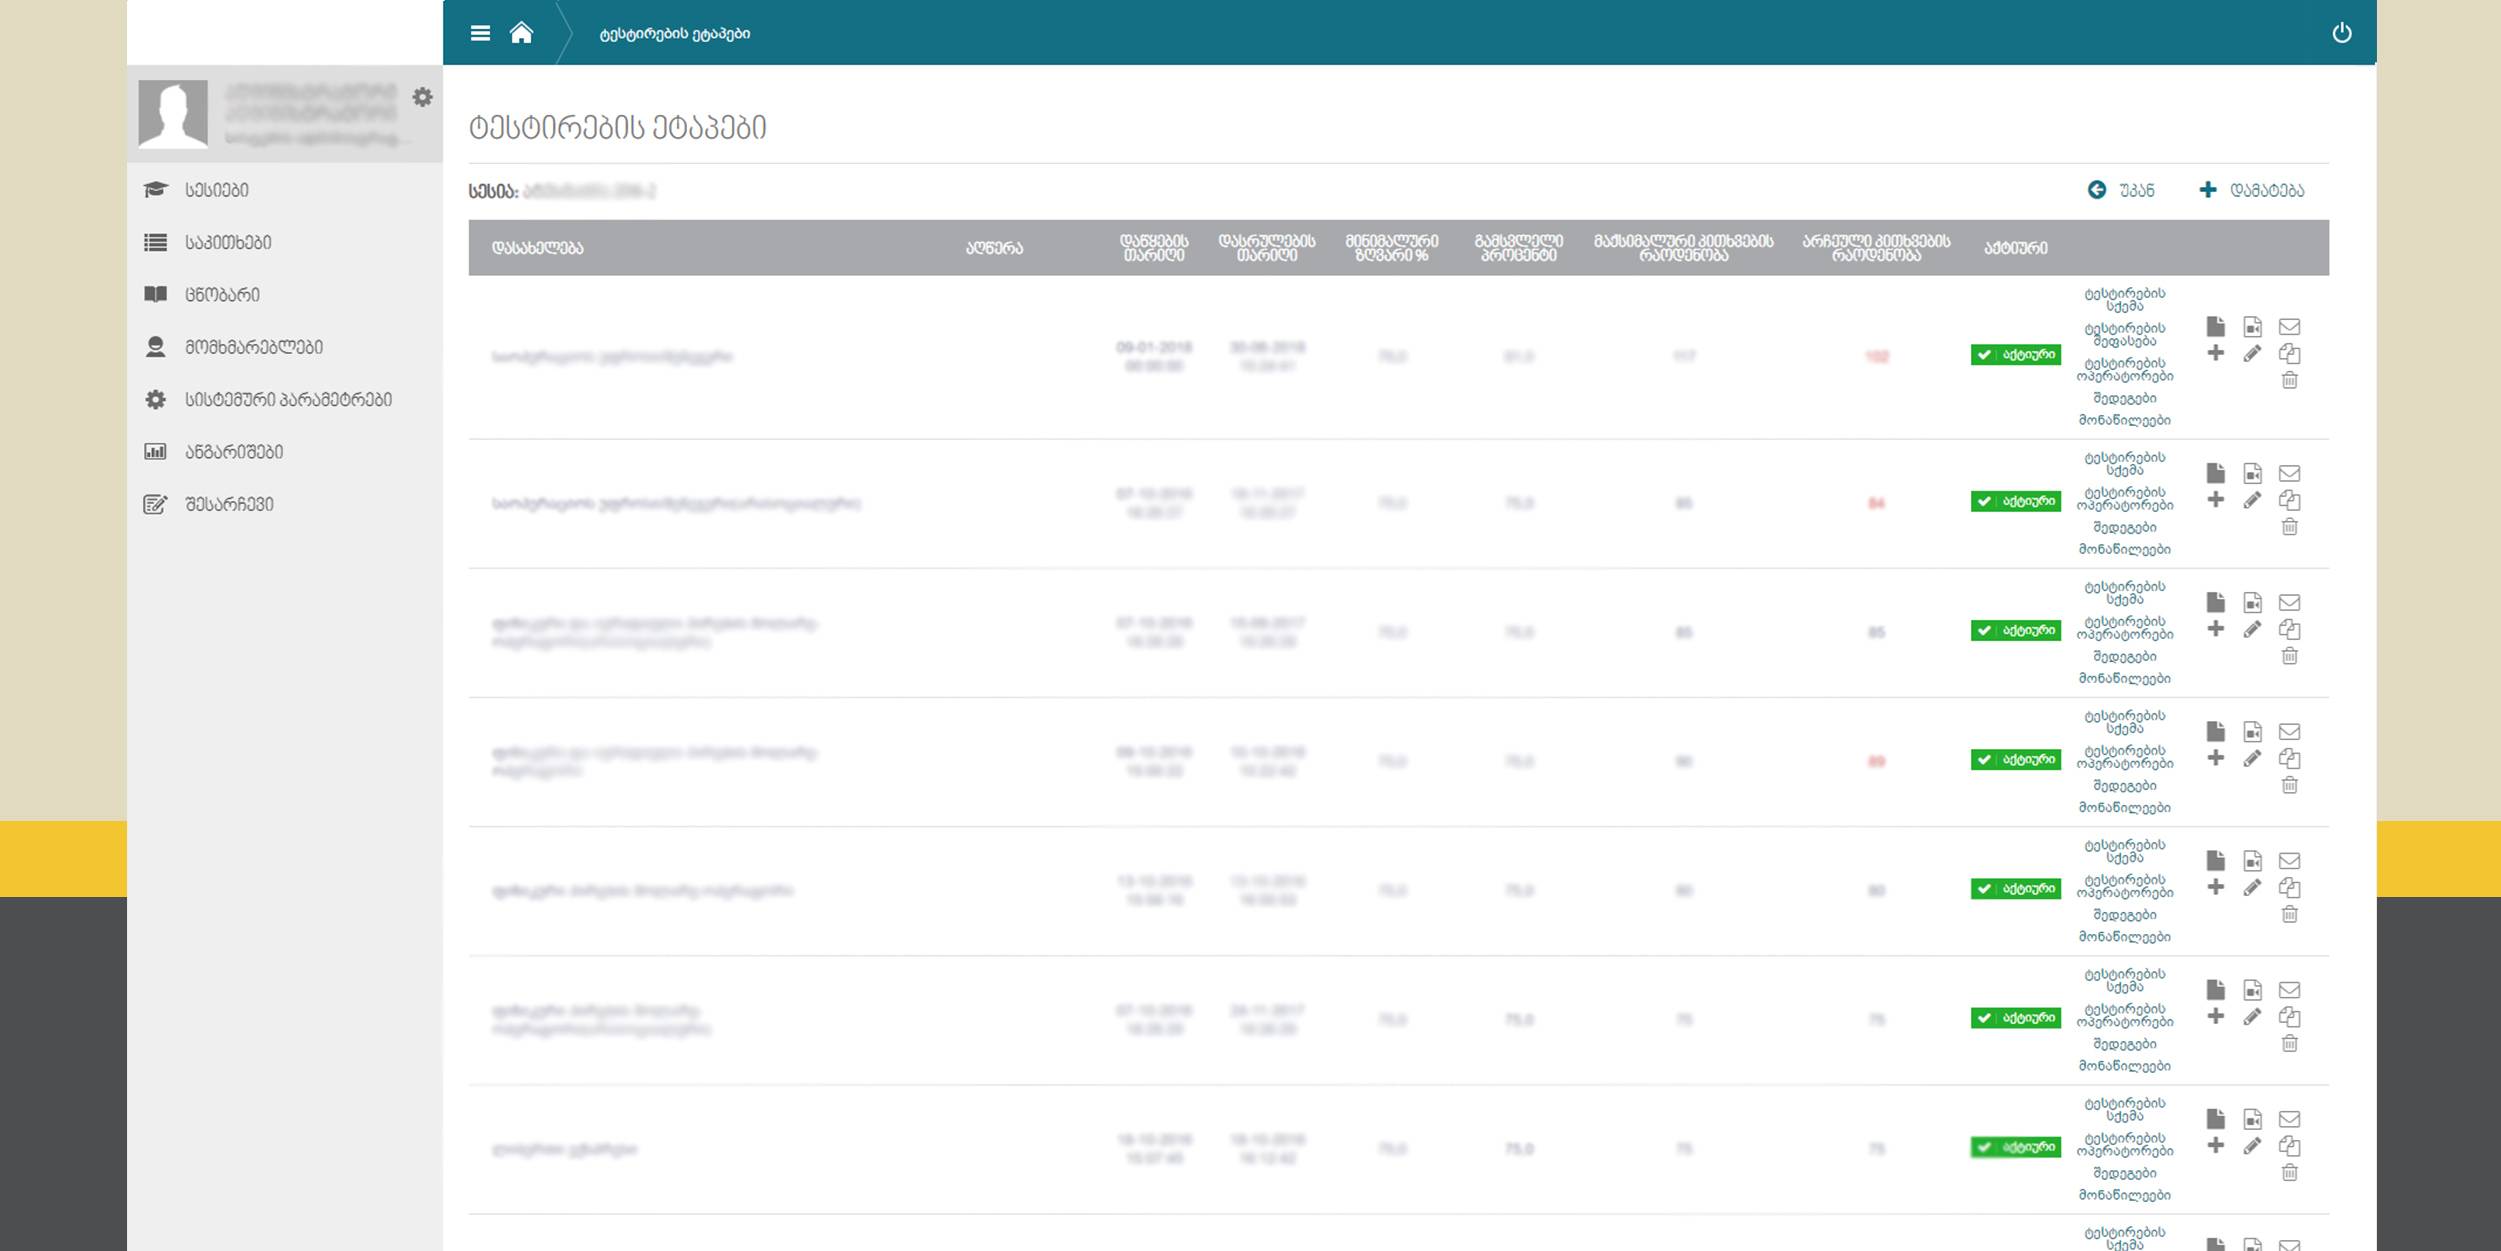The width and height of the screenshot is (2501, 1251).
Task: Click the copy icon in first row
Action: click(x=2289, y=353)
